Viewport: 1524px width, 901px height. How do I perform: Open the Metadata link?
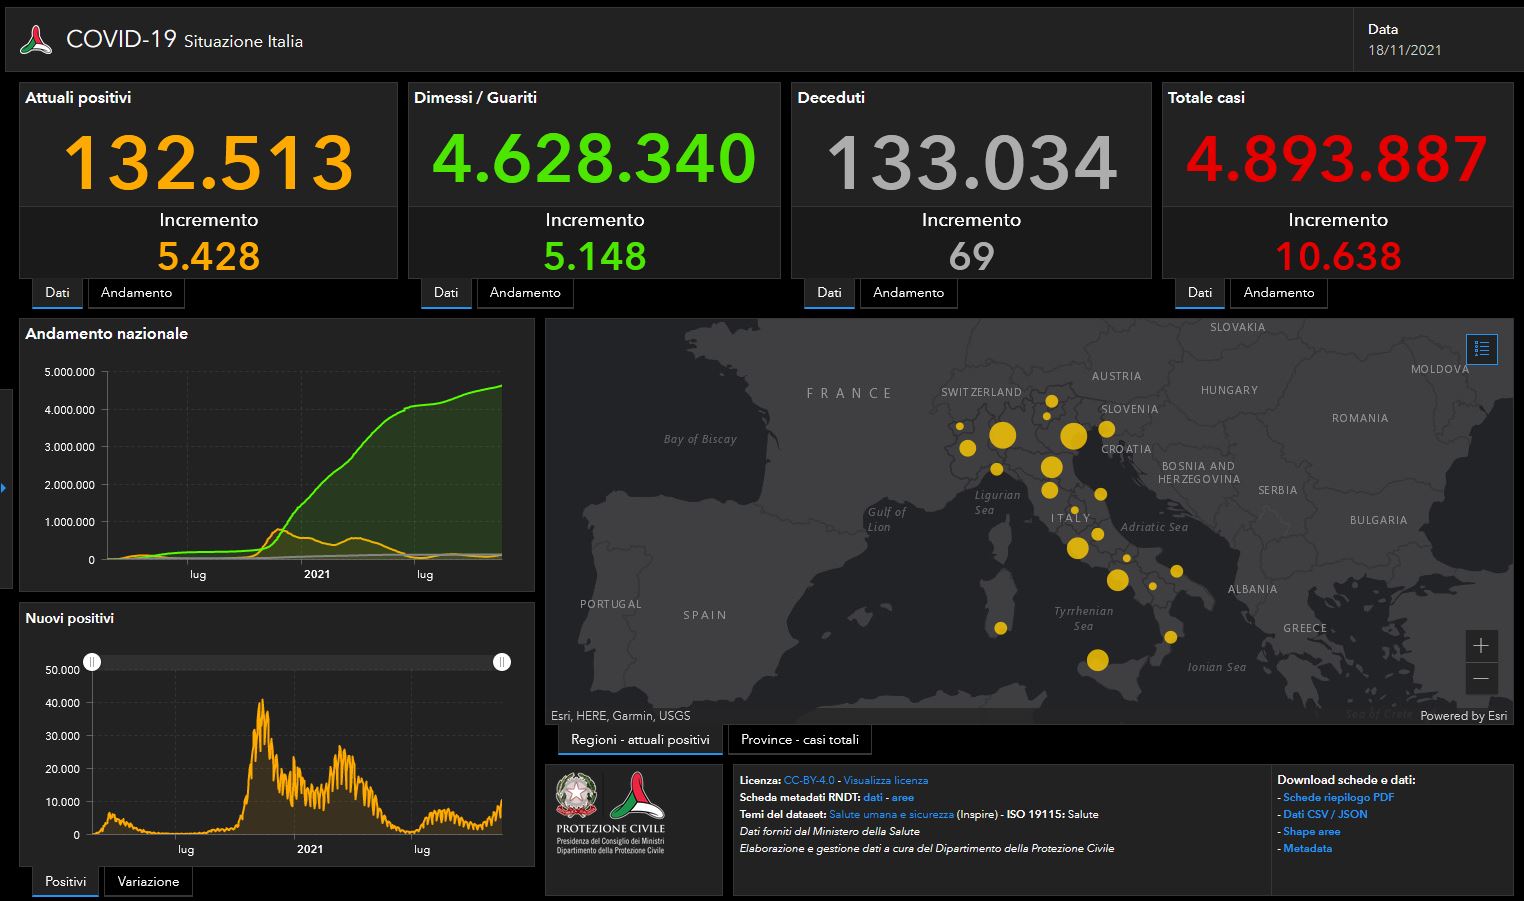pos(1307,848)
